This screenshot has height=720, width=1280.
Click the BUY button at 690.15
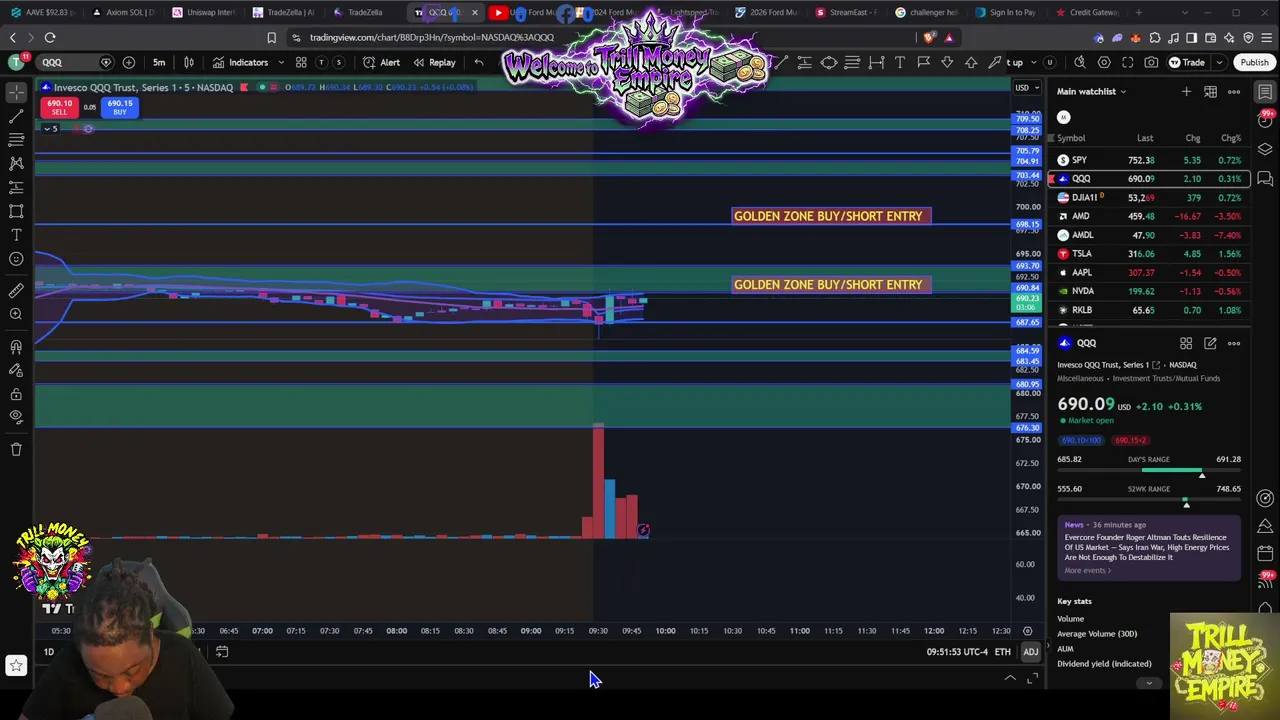[120, 107]
